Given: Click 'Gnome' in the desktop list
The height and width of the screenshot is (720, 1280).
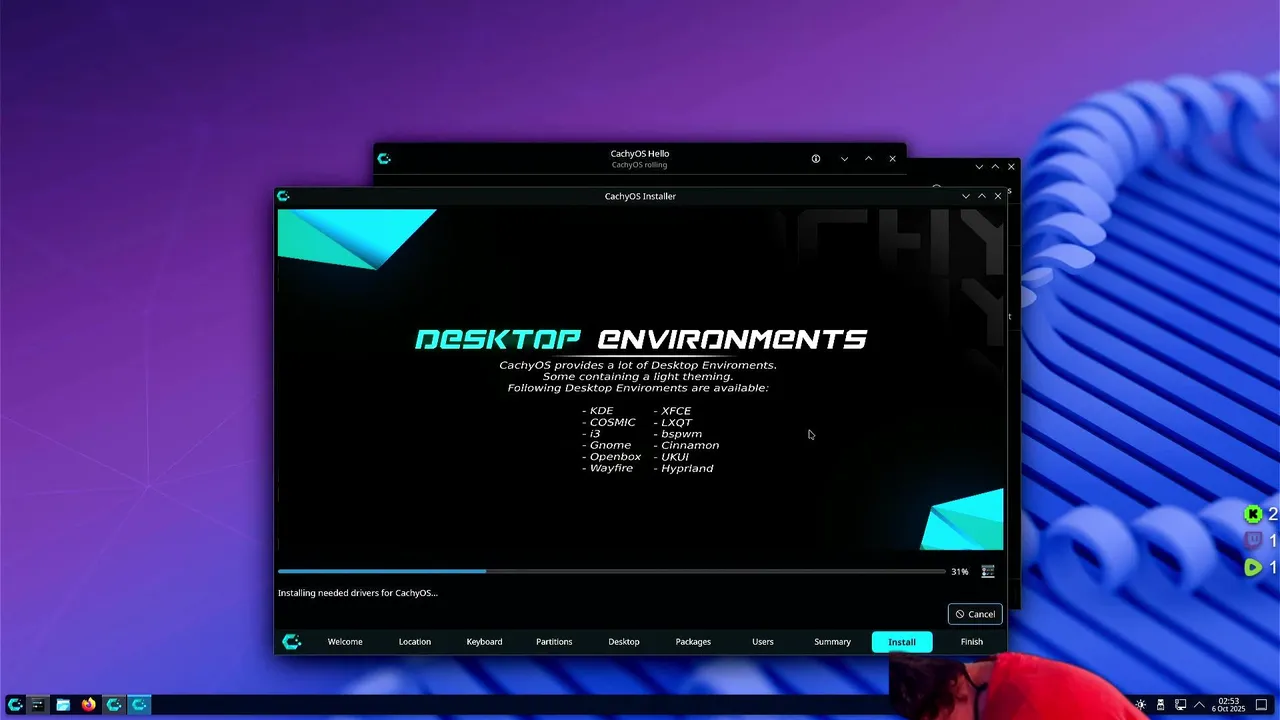Looking at the screenshot, I should [x=610, y=445].
